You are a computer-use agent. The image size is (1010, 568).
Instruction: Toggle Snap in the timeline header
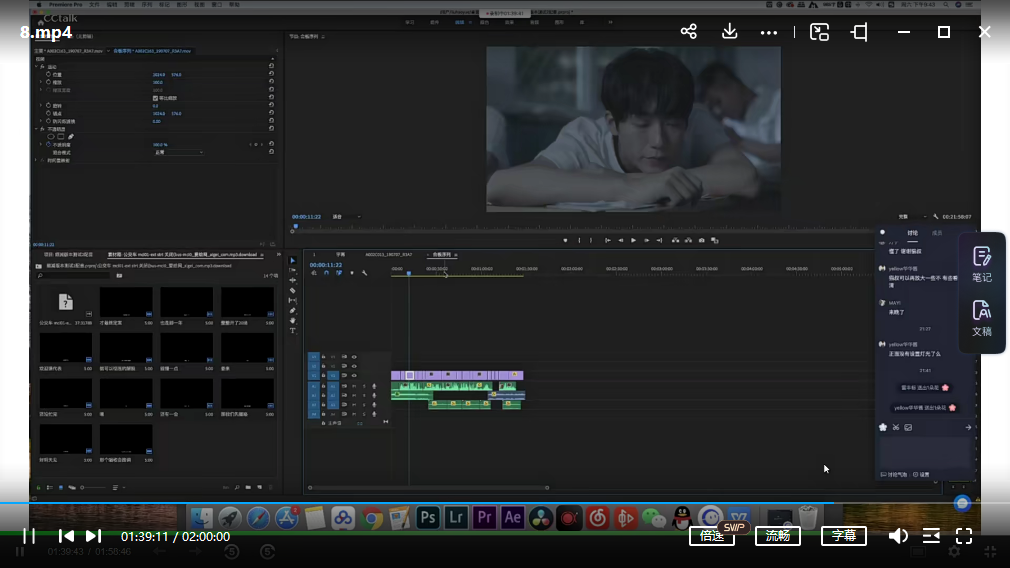tap(327, 272)
